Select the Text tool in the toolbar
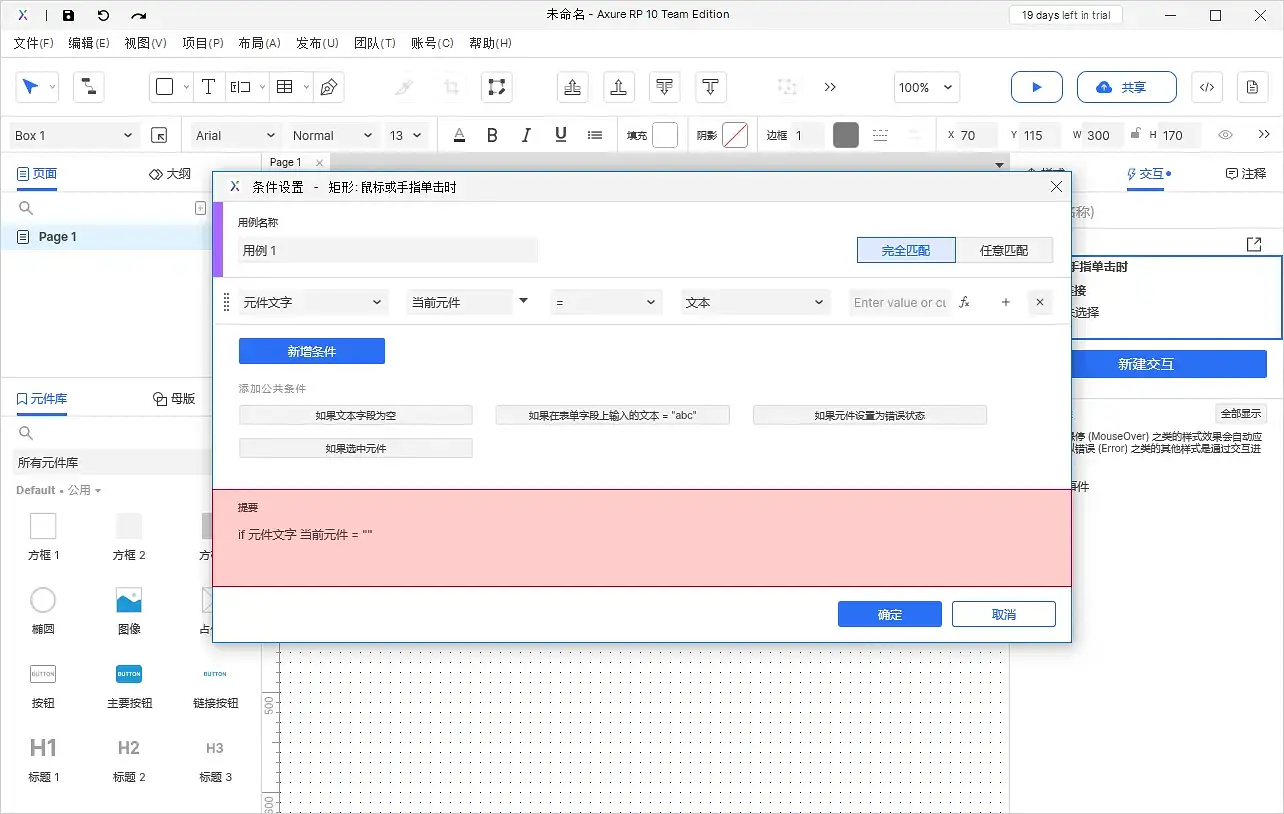The width and height of the screenshot is (1284, 814). click(x=208, y=87)
